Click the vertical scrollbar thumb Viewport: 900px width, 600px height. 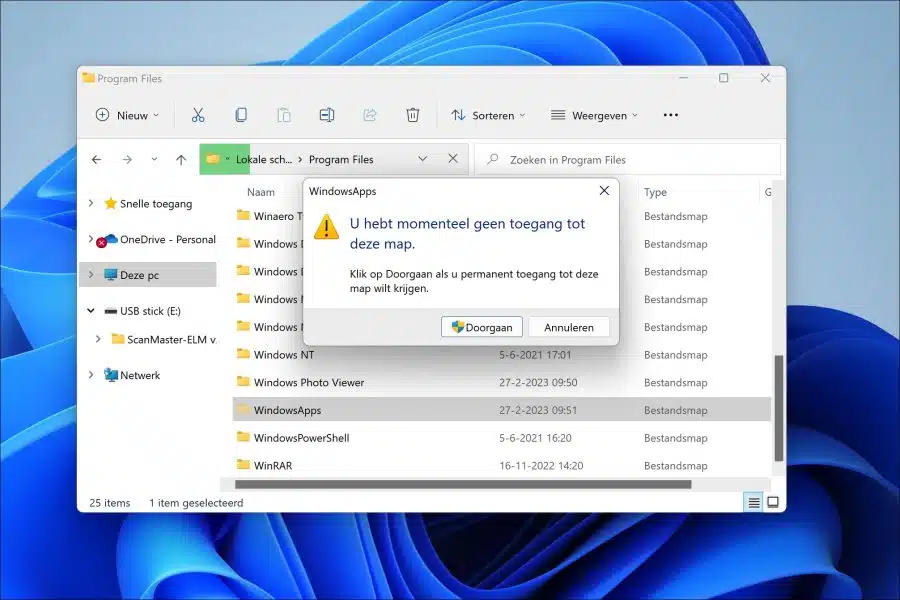778,408
